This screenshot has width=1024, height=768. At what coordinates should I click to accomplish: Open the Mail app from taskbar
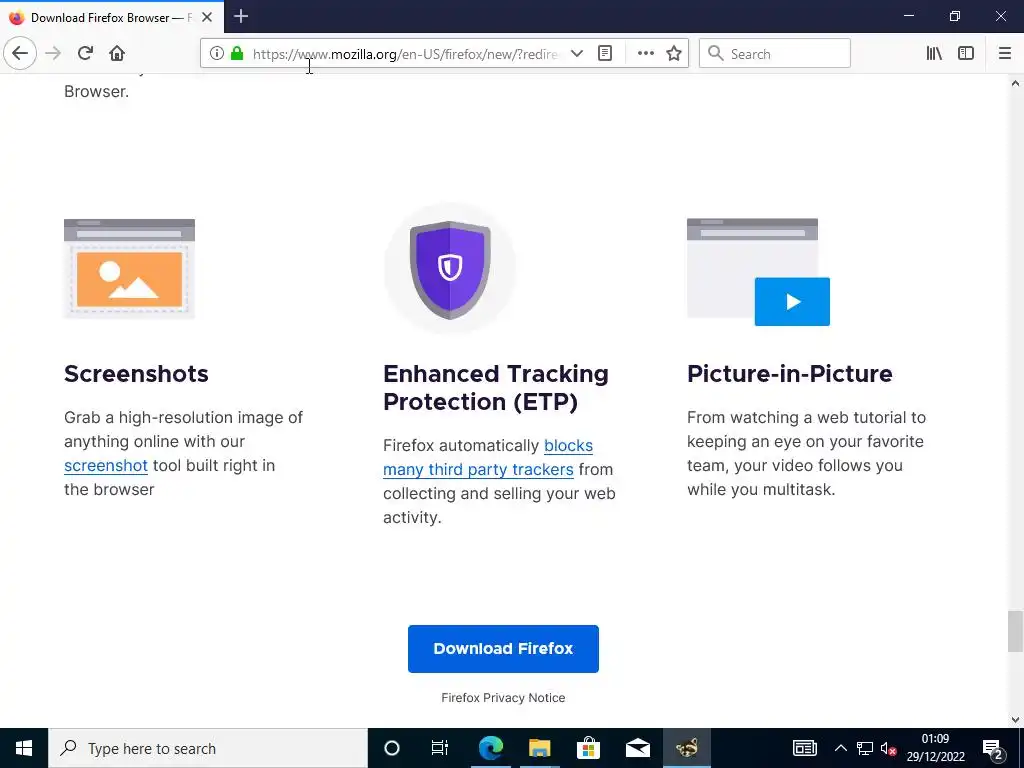click(637, 748)
